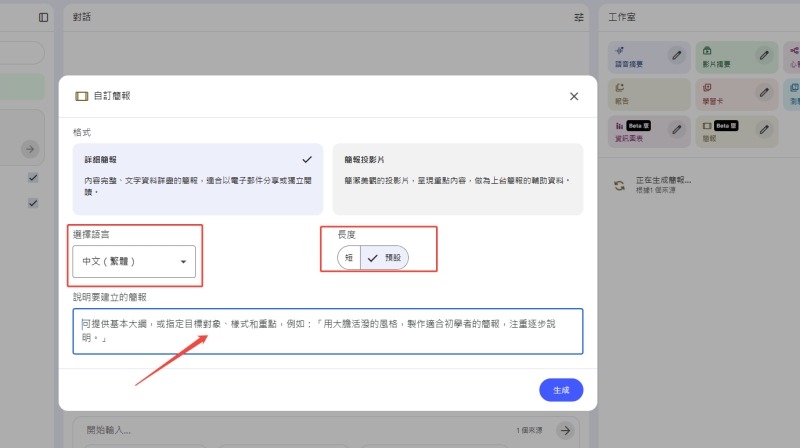800x448 pixels.
Task: Click the 1 個來源 label in chat box
Action: click(x=529, y=431)
